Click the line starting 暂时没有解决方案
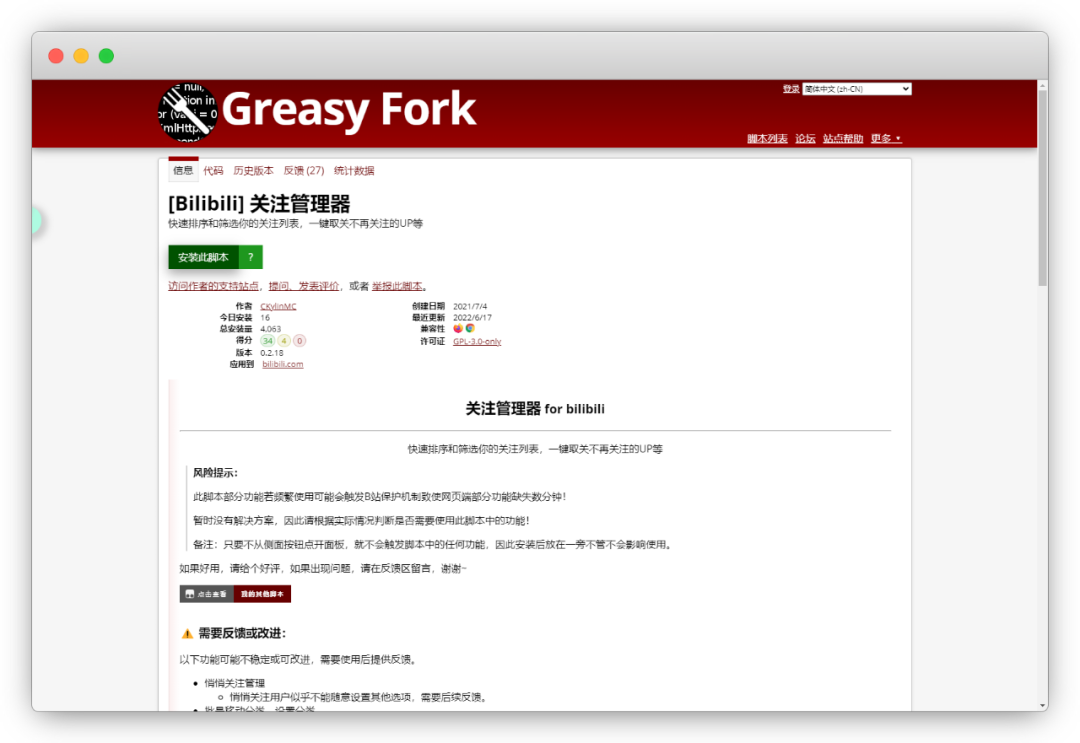1080x743 pixels. click(x=361, y=521)
